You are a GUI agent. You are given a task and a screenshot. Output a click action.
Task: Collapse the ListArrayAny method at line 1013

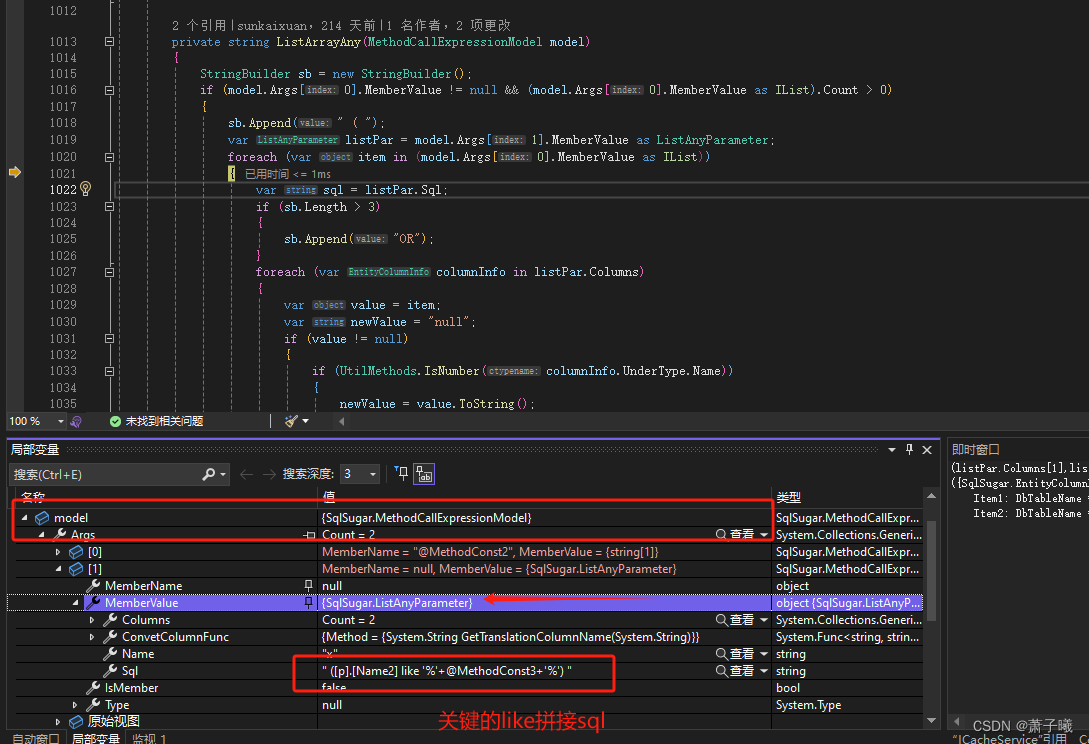point(109,42)
